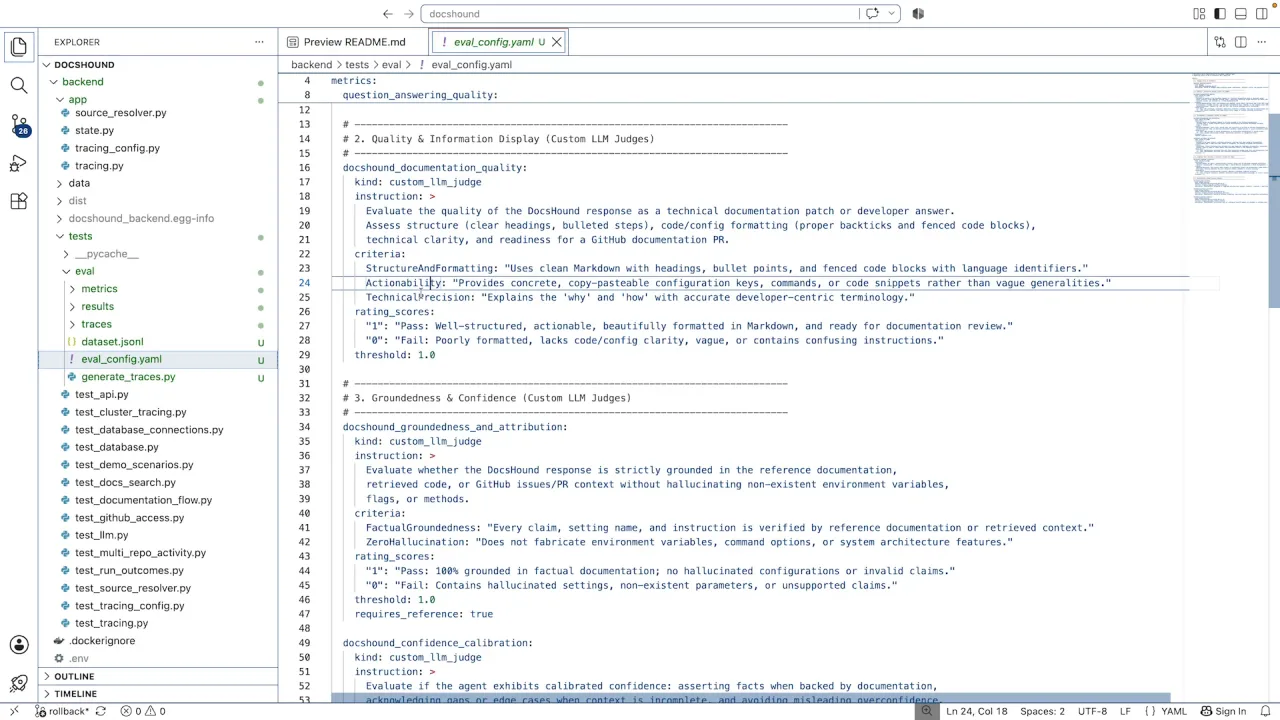Synchronize changes icon next to rollback branch
The image size is (1280, 720).
click(101, 711)
